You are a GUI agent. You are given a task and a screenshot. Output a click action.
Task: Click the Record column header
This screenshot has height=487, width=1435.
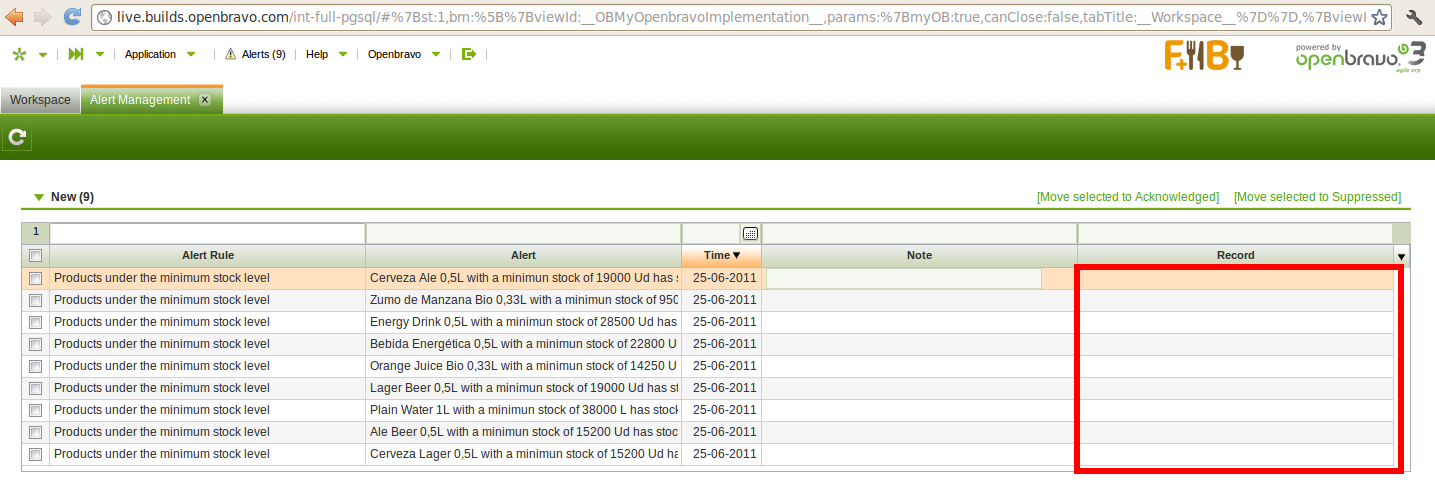[1235, 255]
